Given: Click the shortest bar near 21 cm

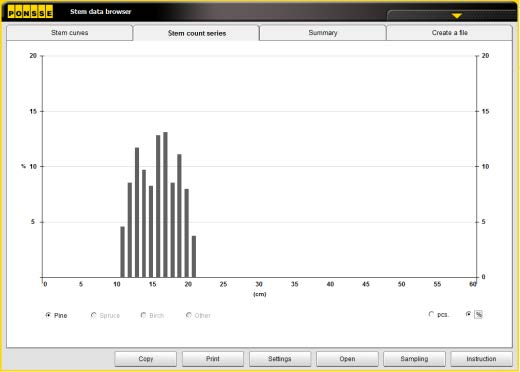Looking at the screenshot, I should 194,257.
